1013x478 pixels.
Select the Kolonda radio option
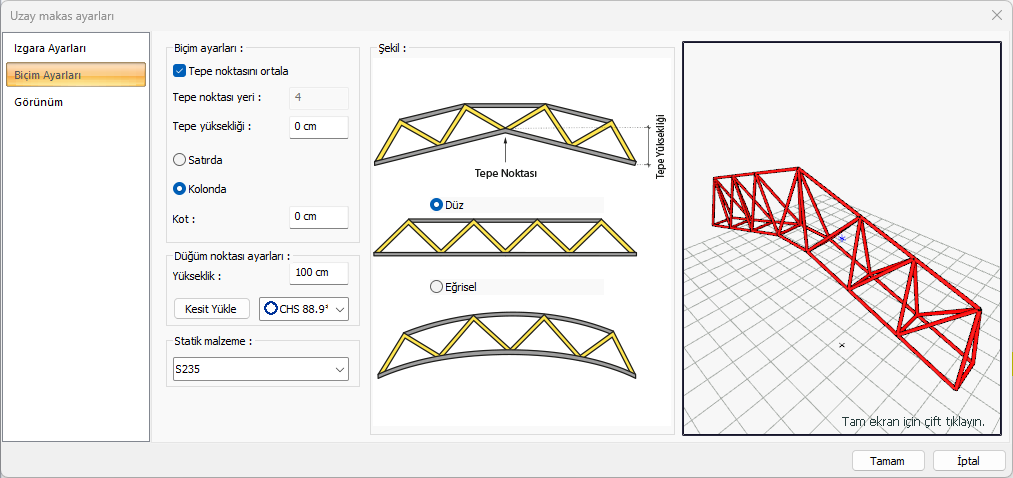tap(180, 188)
